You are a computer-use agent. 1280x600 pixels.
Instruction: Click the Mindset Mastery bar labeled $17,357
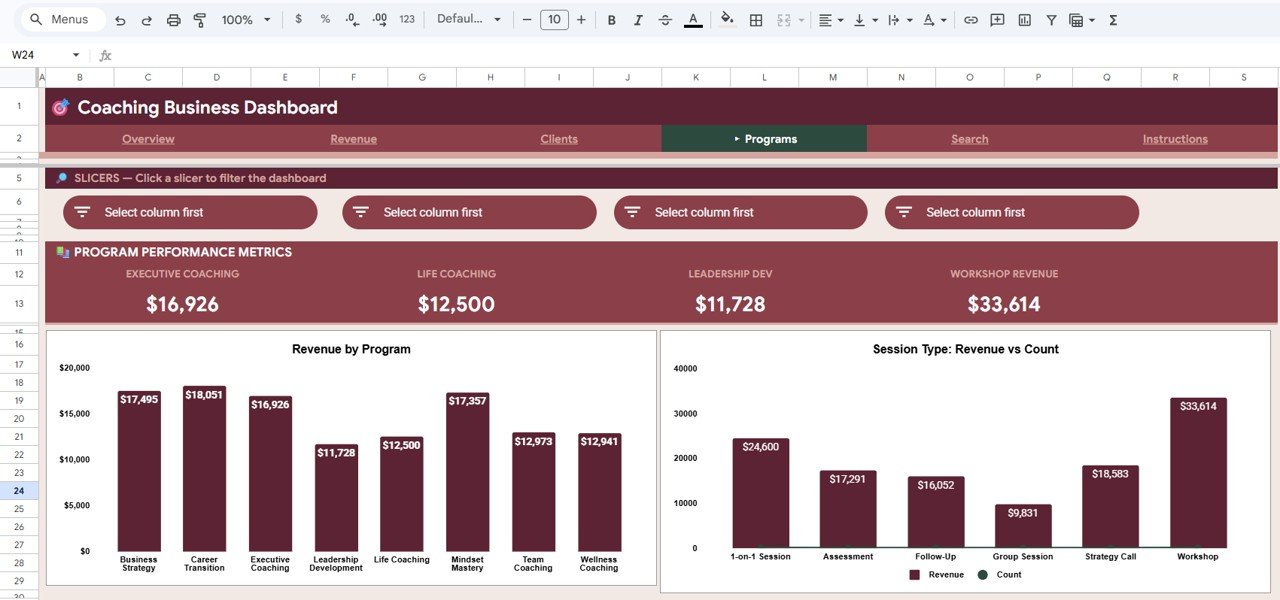point(467,471)
